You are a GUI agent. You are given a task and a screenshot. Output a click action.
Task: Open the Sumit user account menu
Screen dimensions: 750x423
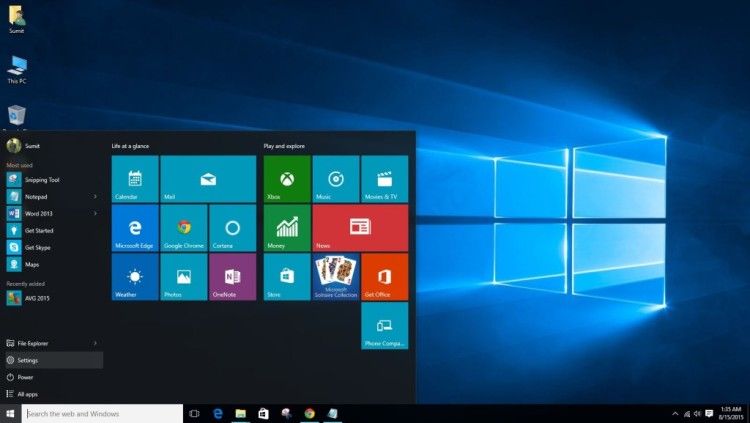pos(24,145)
